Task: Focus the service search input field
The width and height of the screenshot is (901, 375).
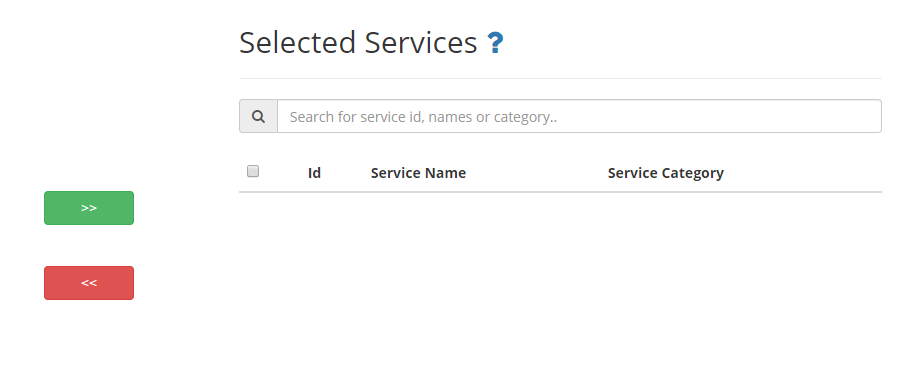Action: 579,117
